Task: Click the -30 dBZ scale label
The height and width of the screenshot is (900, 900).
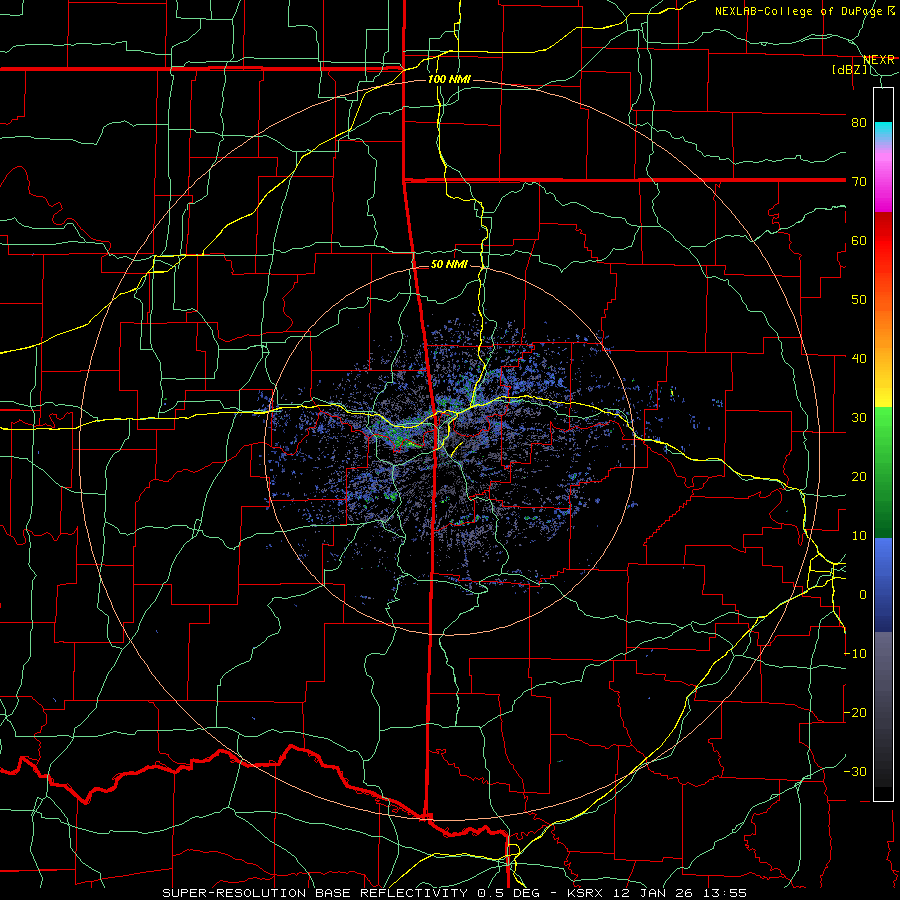Action: click(855, 771)
